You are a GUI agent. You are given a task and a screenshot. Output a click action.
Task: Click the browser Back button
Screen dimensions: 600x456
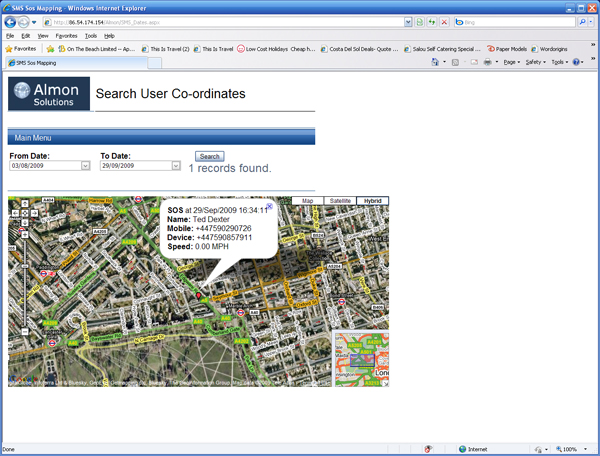[x=11, y=21]
